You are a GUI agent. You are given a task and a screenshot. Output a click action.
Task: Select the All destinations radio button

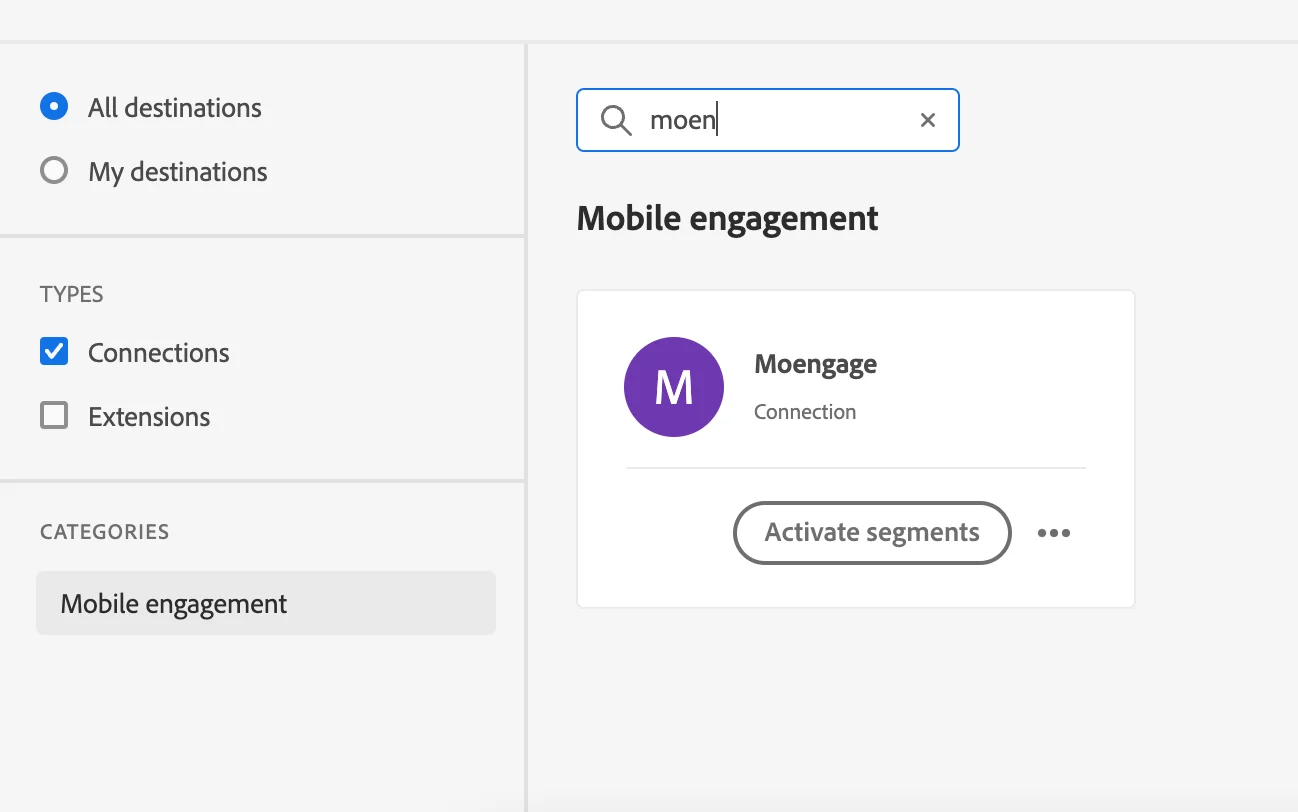(54, 107)
